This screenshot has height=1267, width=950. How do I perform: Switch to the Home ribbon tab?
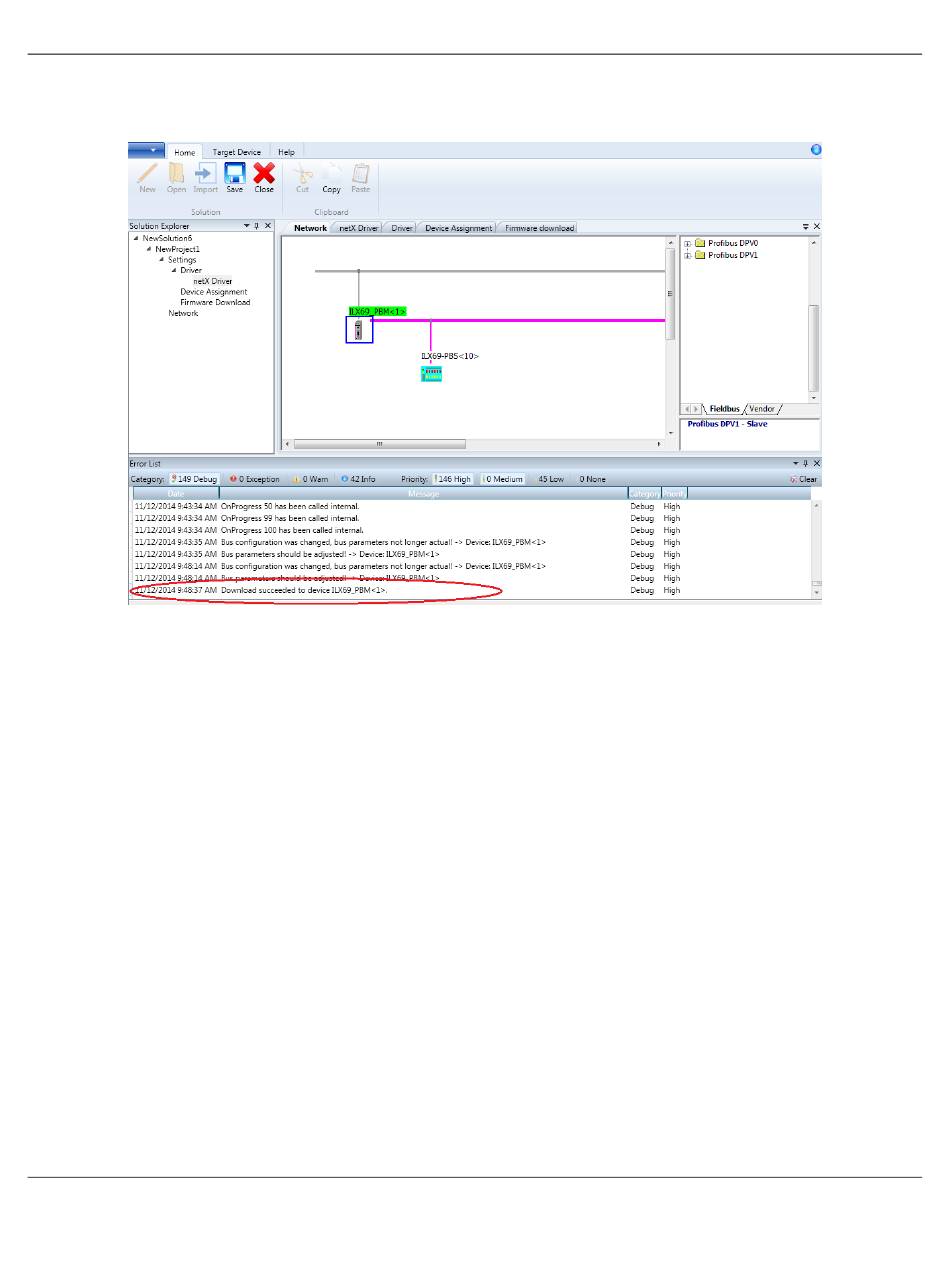pyautogui.click(x=185, y=152)
